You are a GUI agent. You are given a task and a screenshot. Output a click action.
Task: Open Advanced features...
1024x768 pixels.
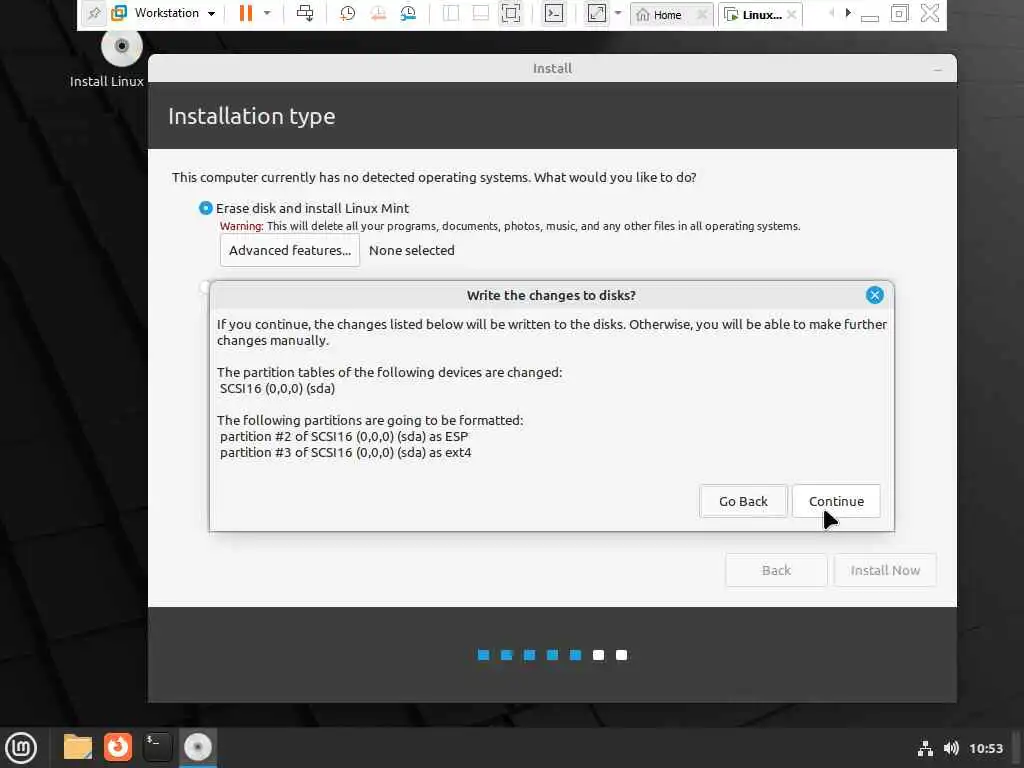(x=290, y=250)
